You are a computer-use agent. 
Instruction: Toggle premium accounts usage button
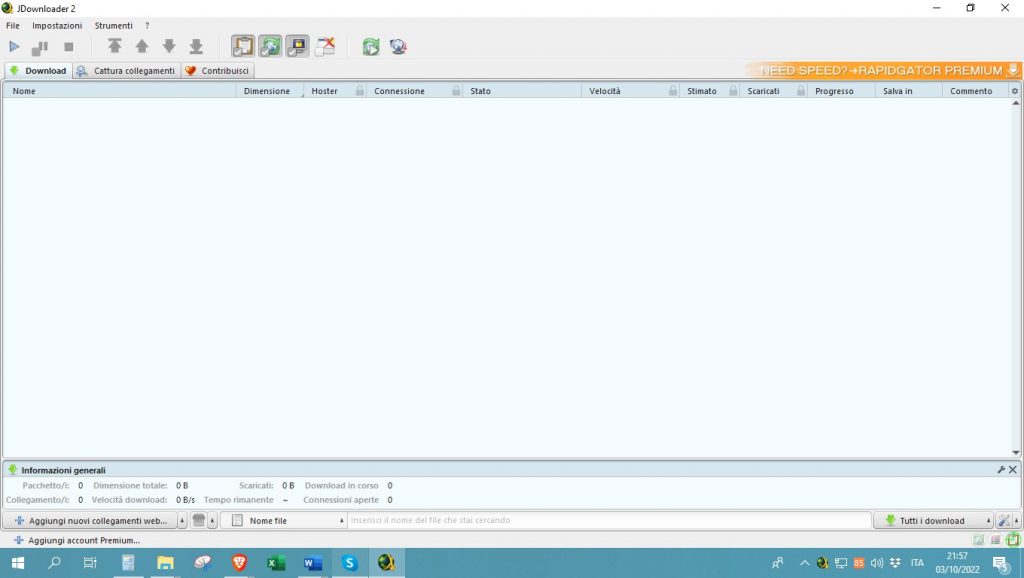(297, 47)
